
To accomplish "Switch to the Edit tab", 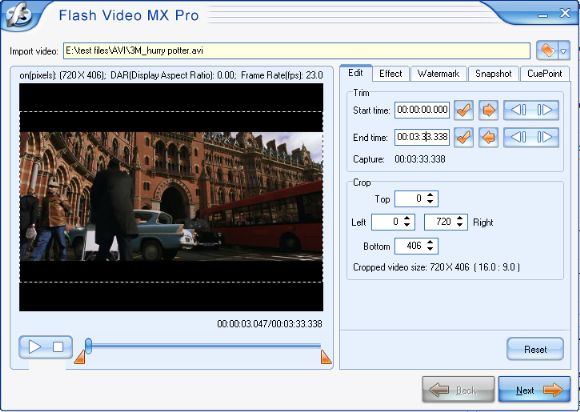I will click(x=355, y=73).
